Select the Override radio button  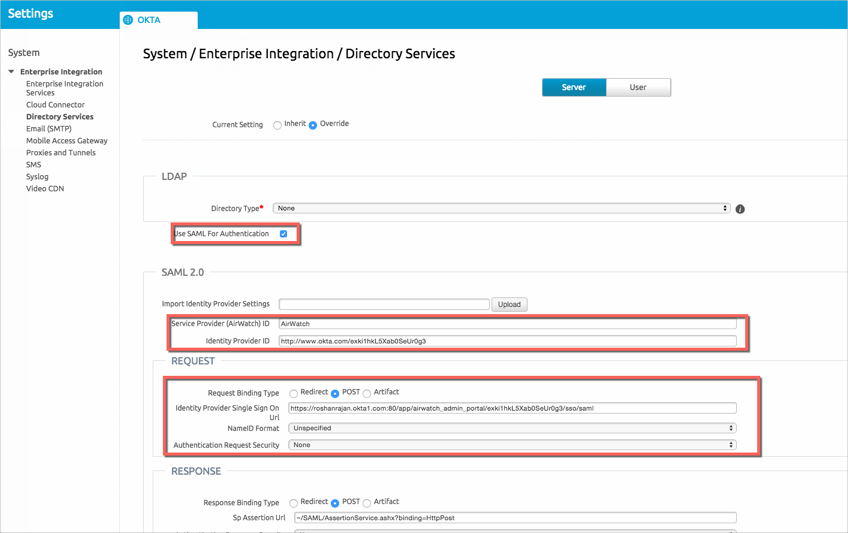313,125
